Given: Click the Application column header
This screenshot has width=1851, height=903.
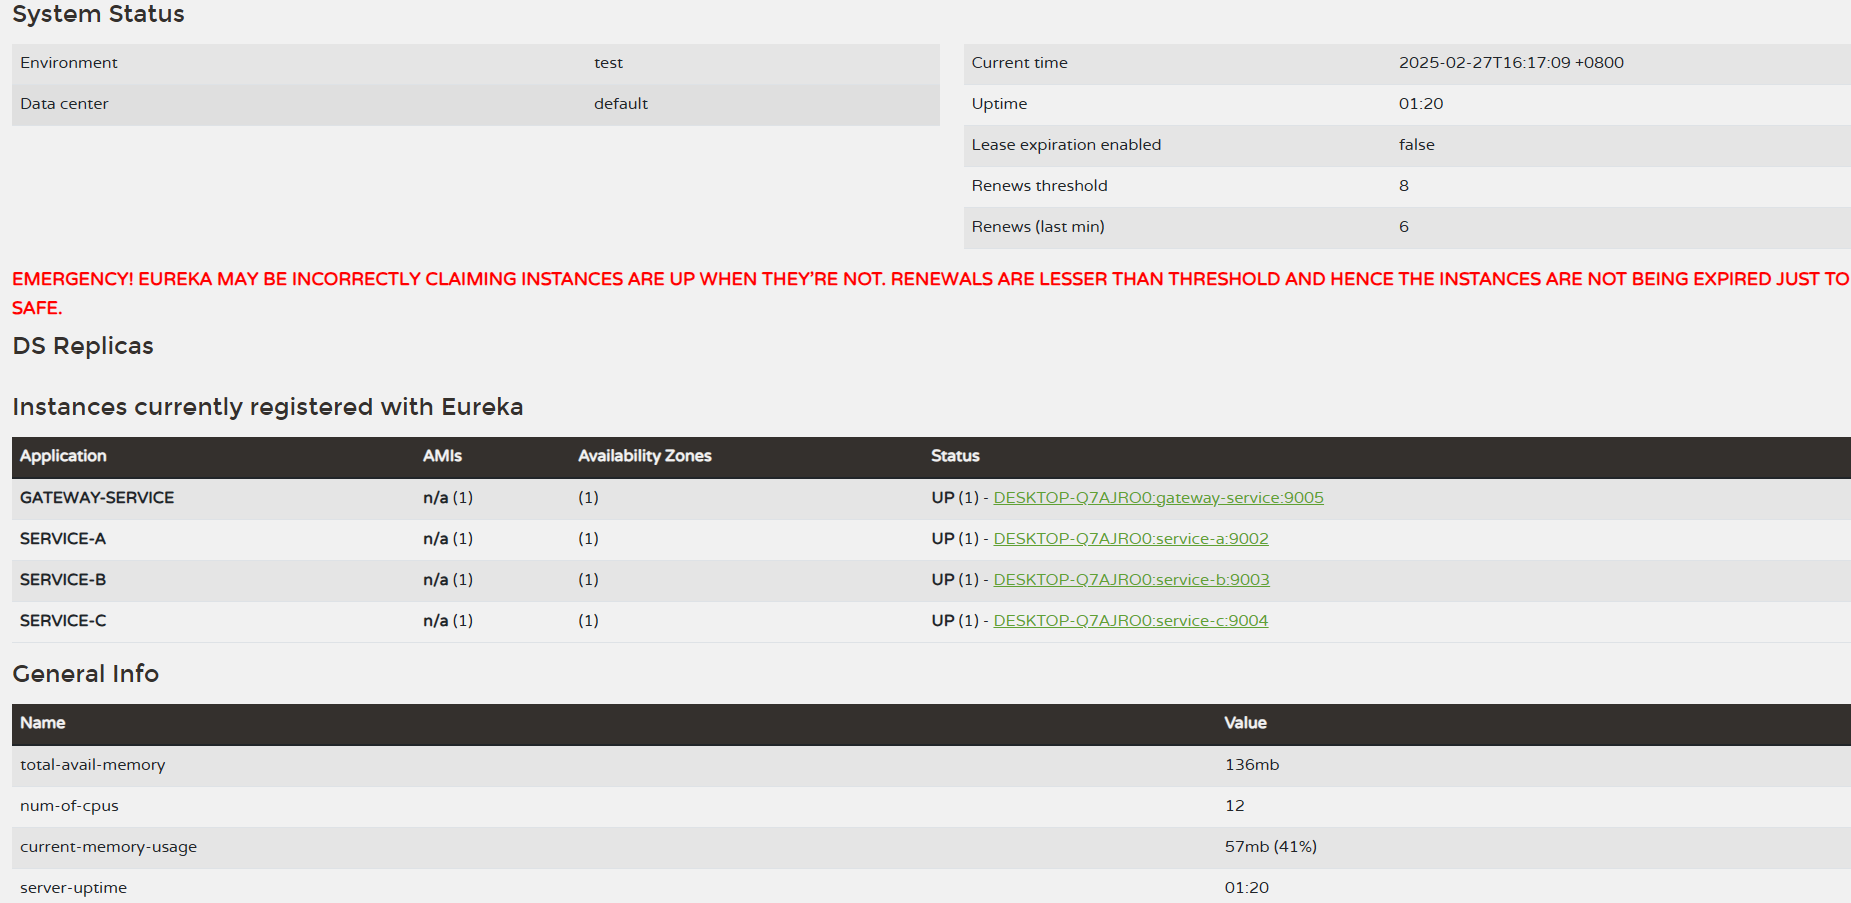Looking at the screenshot, I should pyautogui.click(x=63, y=456).
